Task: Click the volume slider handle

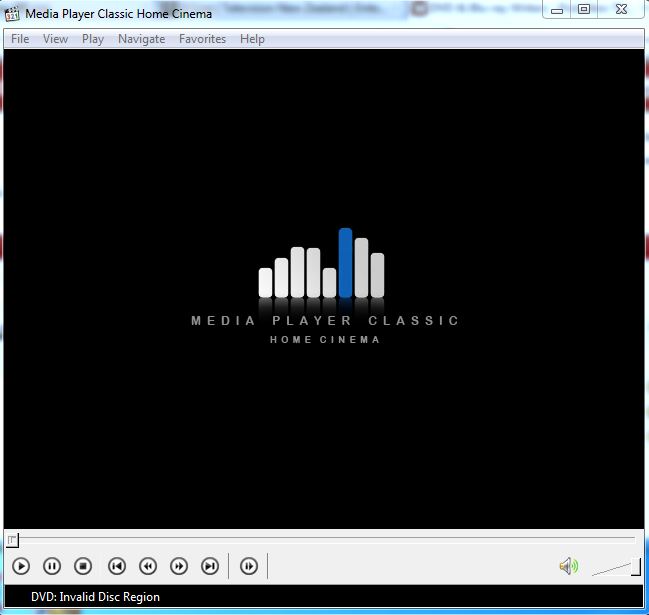Action: pyautogui.click(x=636, y=567)
